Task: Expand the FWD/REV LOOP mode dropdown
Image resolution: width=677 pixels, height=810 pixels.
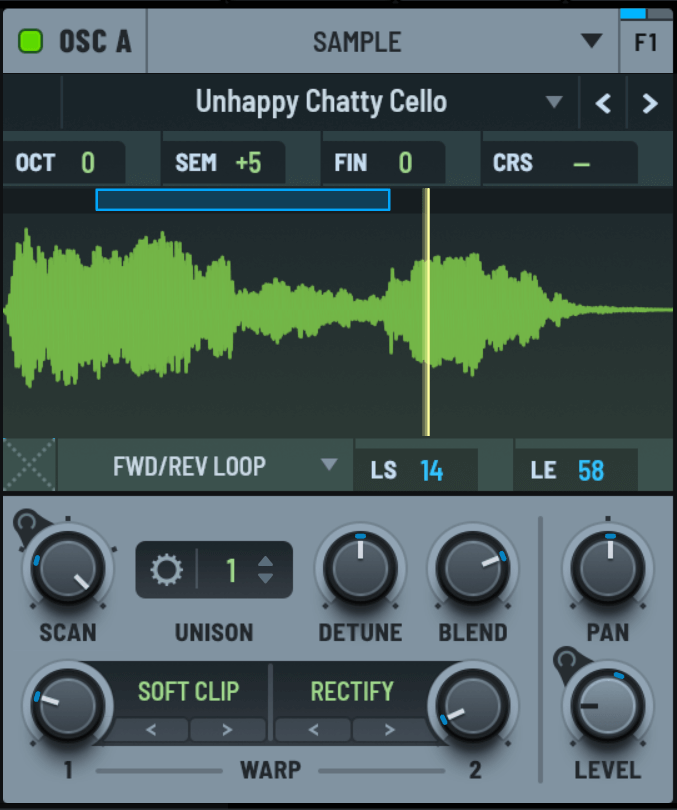Action: [328, 465]
